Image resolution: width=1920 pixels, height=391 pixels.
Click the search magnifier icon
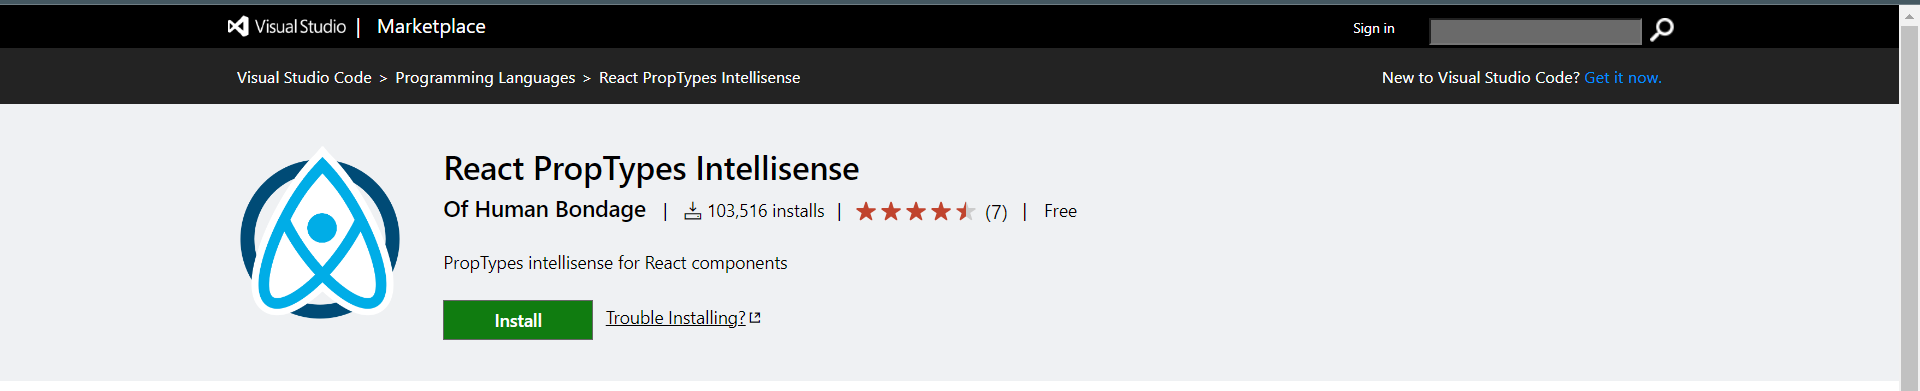[1662, 30]
